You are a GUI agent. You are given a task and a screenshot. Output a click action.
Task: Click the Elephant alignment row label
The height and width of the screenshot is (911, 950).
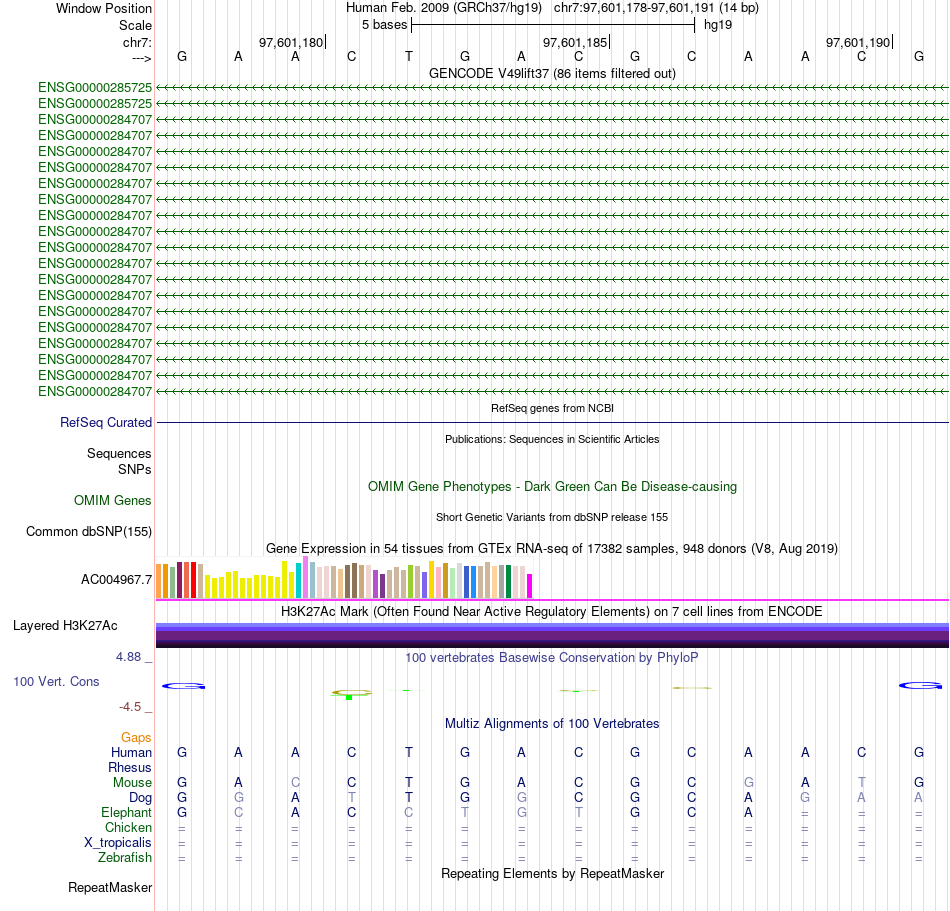coord(126,812)
